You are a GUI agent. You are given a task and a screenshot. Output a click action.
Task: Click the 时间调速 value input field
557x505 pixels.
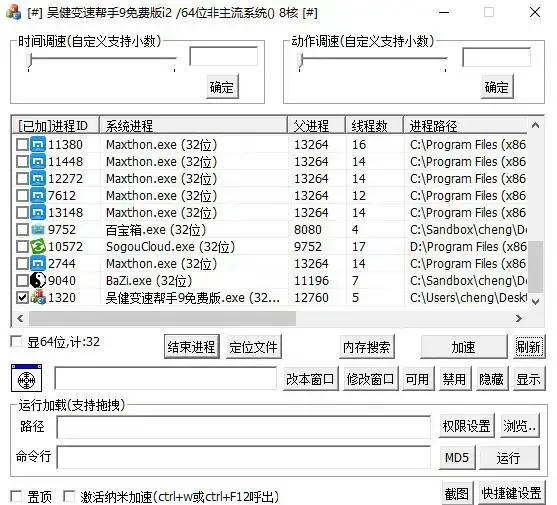(x=223, y=56)
